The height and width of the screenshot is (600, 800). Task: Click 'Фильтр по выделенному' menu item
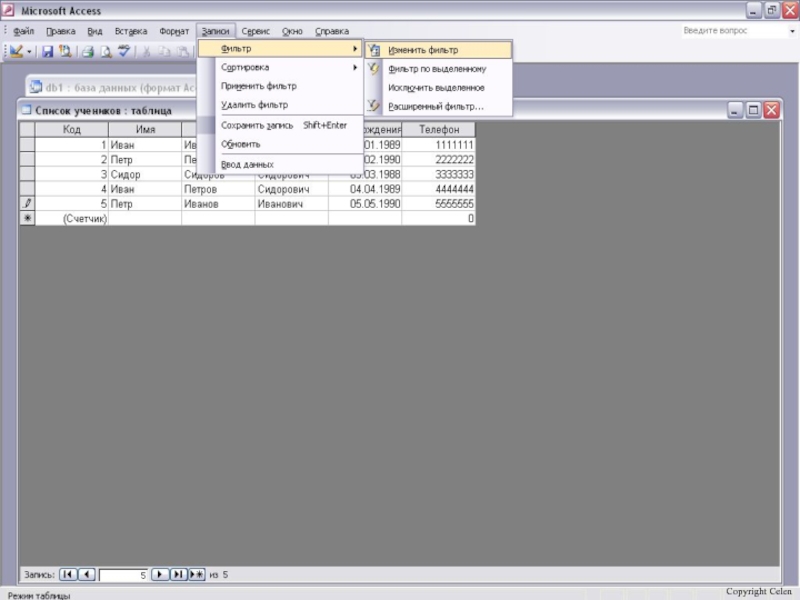tap(437, 69)
